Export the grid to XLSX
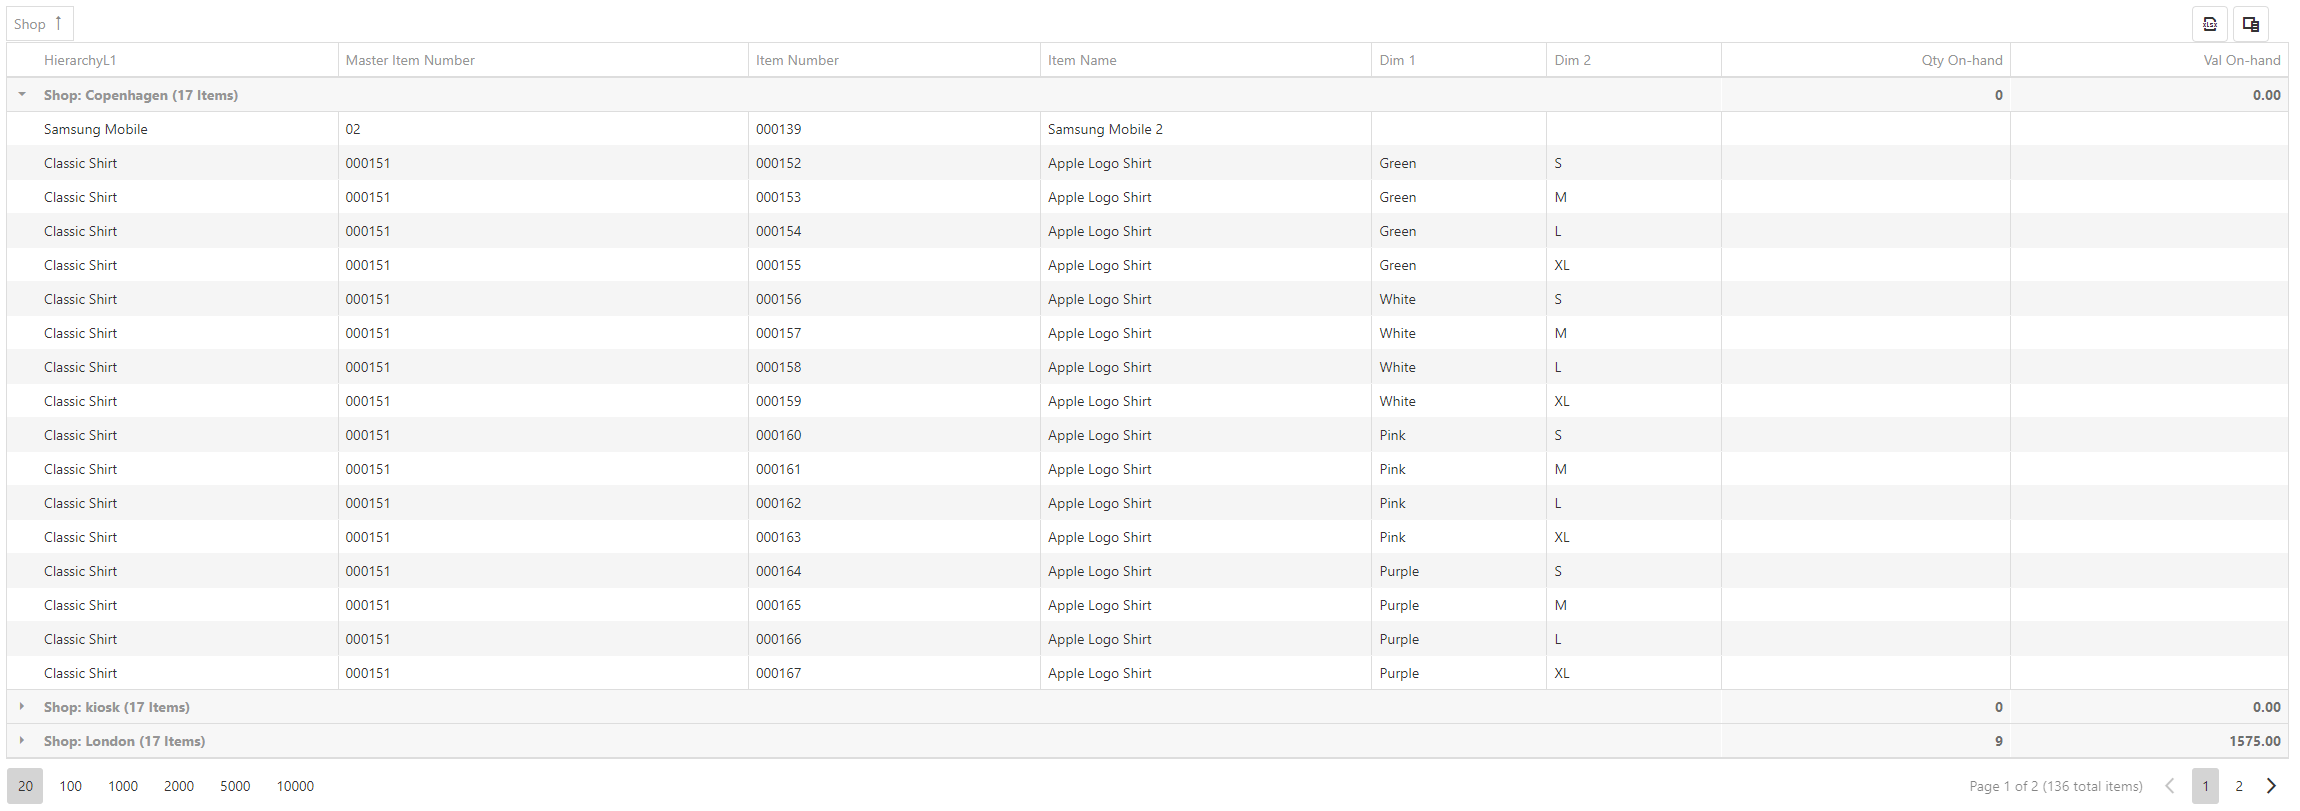Viewport: 2300px width, 811px height. (2210, 24)
